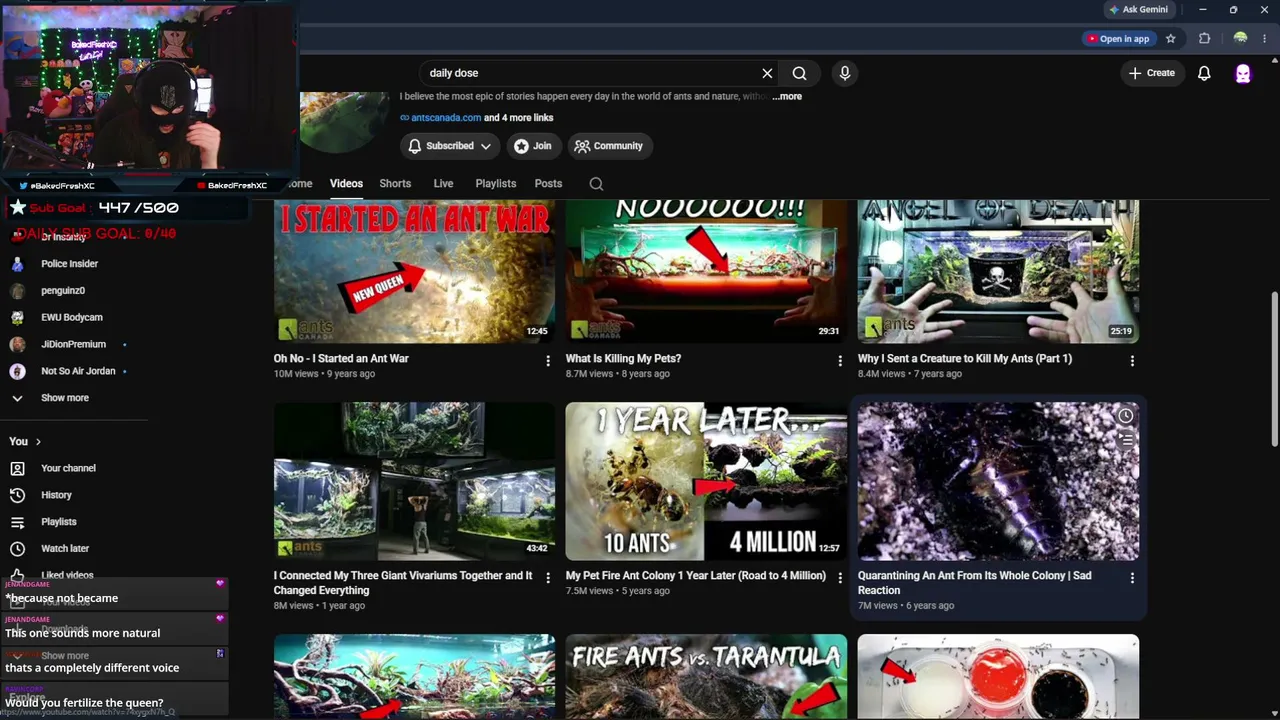Open the You section chevron
The image size is (1280, 720).
pyautogui.click(x=38, y=442)
